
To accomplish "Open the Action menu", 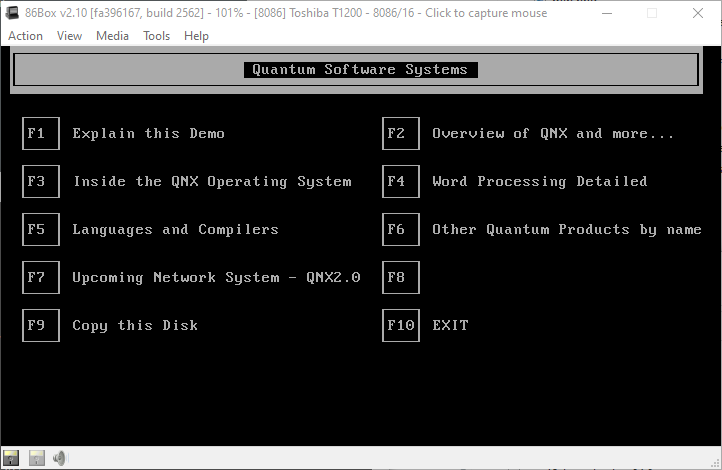I will [x=25, y=36].
